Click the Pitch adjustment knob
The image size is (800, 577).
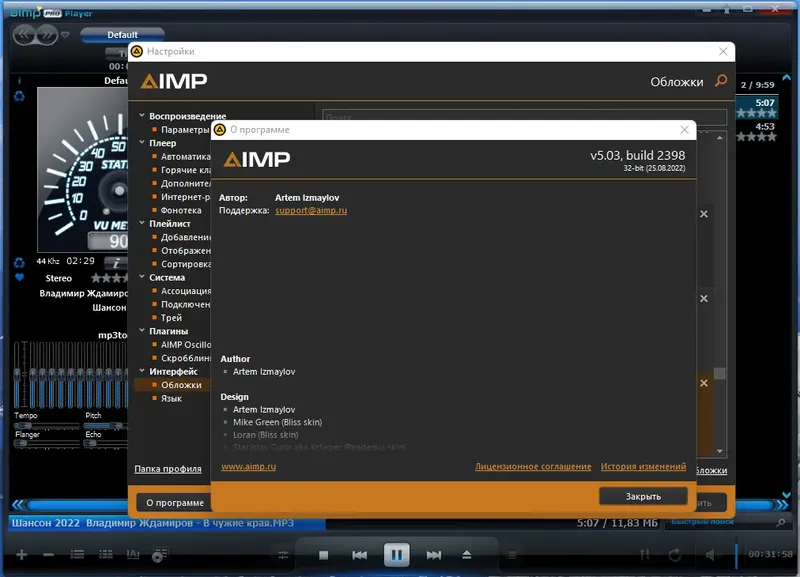pos(115,425)
